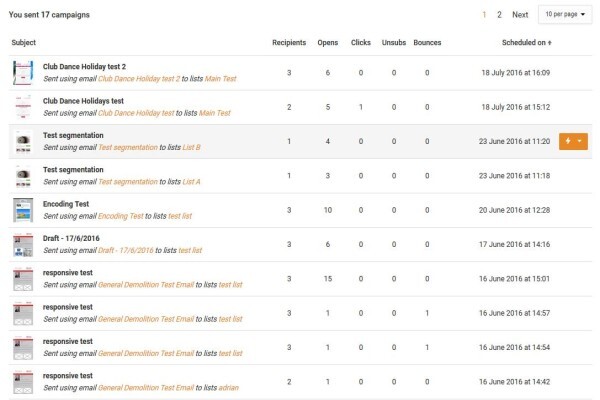Click the Next pagination link
600x400 pixels.
point(520,15)
